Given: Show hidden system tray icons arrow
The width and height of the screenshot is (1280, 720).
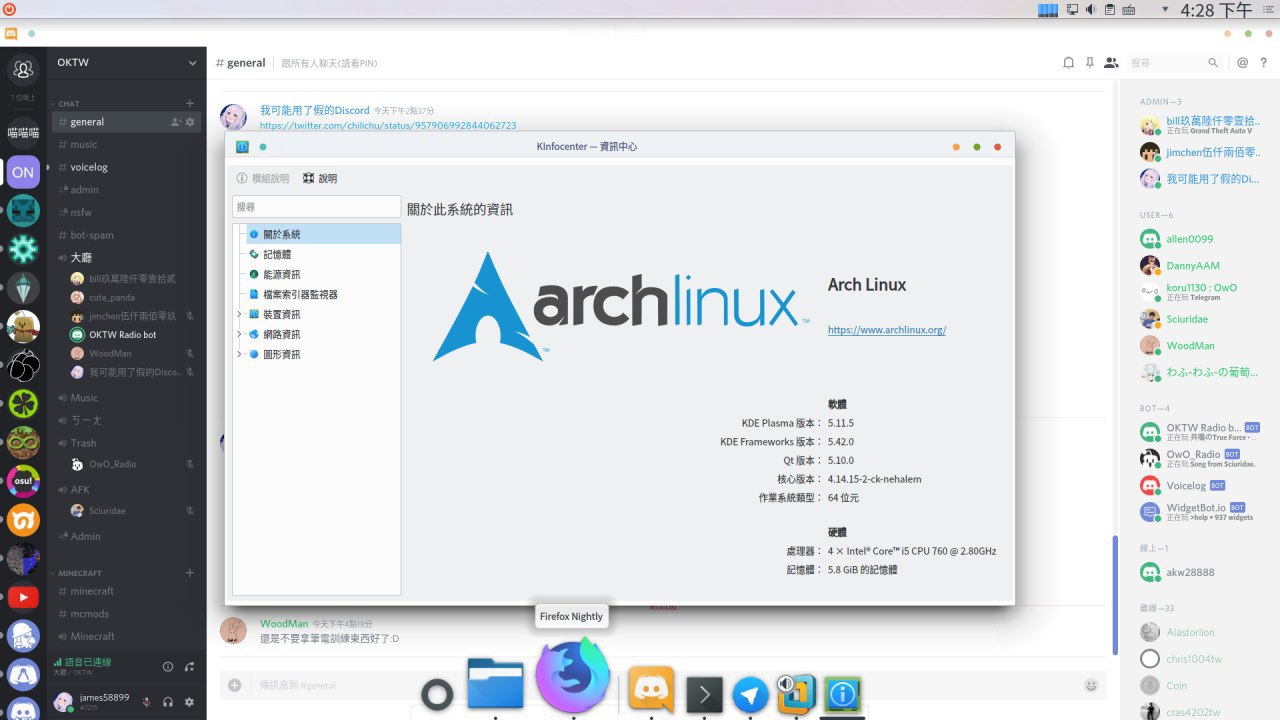Looking at the screenshot, I should click(x=1165, y=10).
